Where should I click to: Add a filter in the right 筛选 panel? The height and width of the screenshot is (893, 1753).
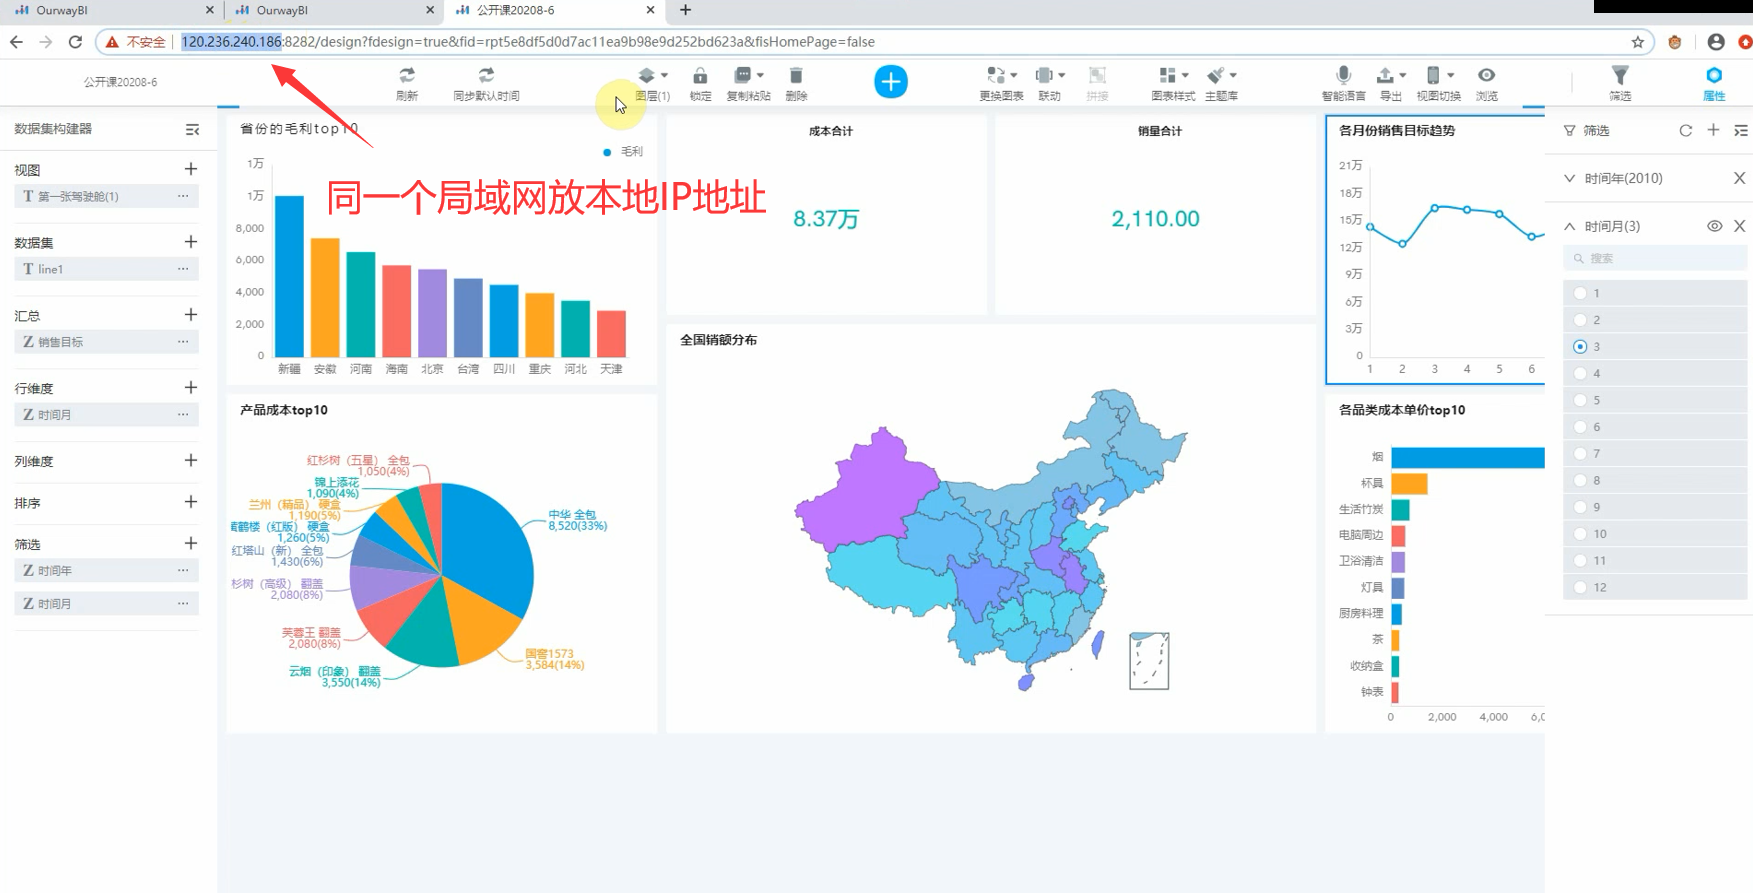pos(1713,131)
